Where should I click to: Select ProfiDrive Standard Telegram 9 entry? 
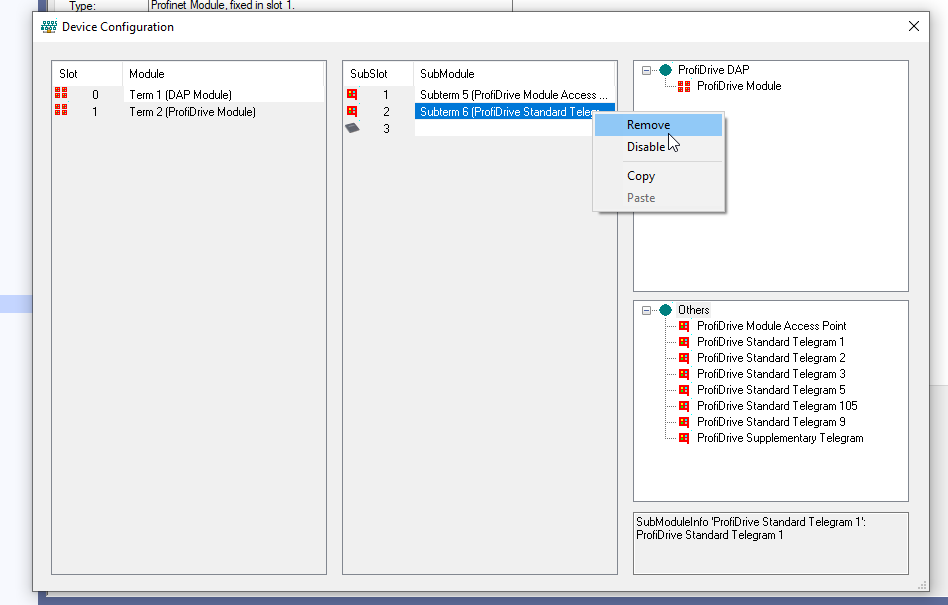click(771, 422)
